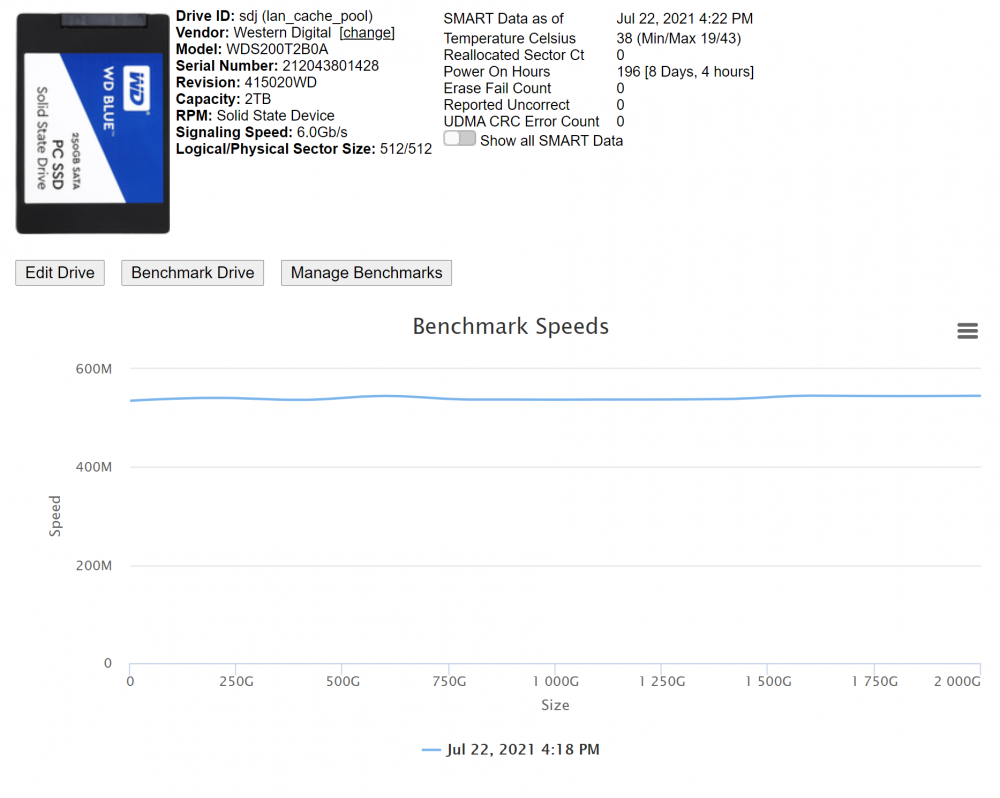Viewport: 1000px width, 798px height.
Task: Click Logical/Physical Sector Size 512/512 text
Action: (x=304, y=149)
